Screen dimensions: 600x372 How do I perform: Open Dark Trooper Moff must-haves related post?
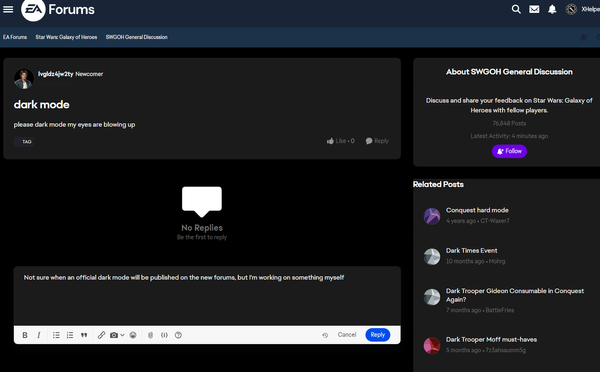click(x=491, y=339)
